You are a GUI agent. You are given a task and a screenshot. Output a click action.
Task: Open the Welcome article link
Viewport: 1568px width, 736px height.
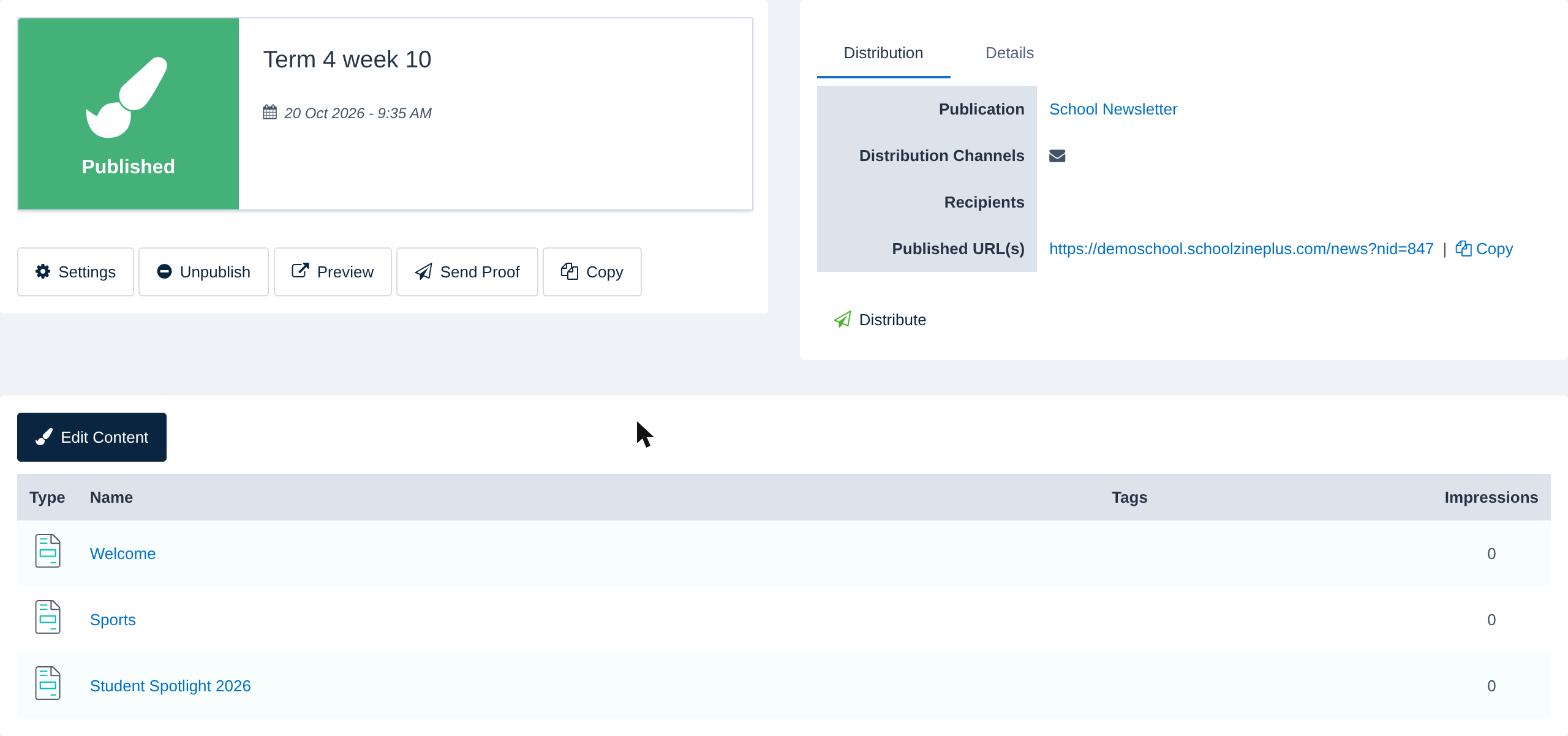click(x=123, y=554)
